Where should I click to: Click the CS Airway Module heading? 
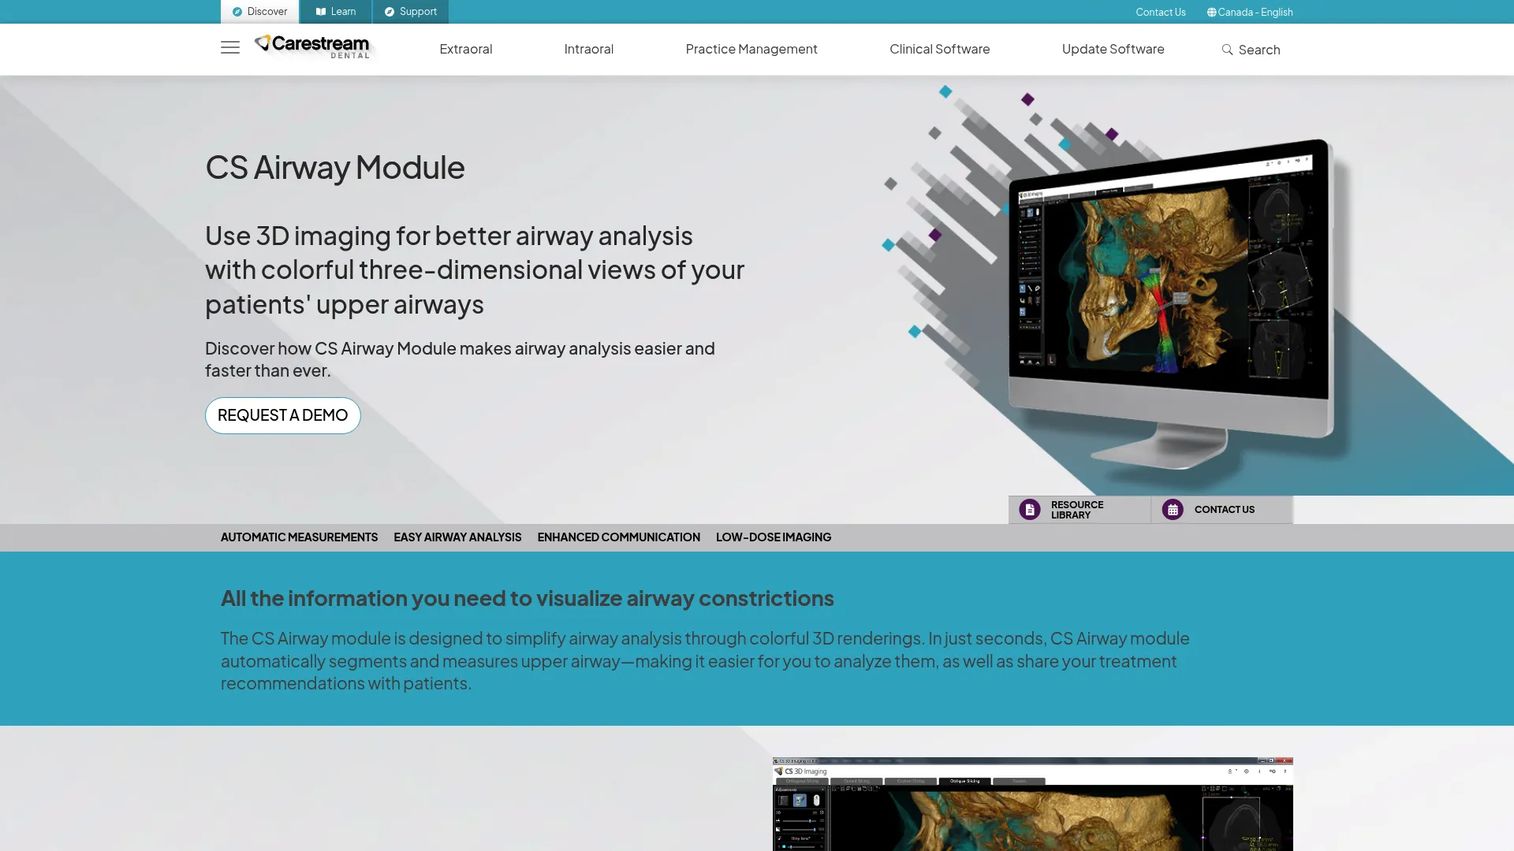tap(335, 167)
